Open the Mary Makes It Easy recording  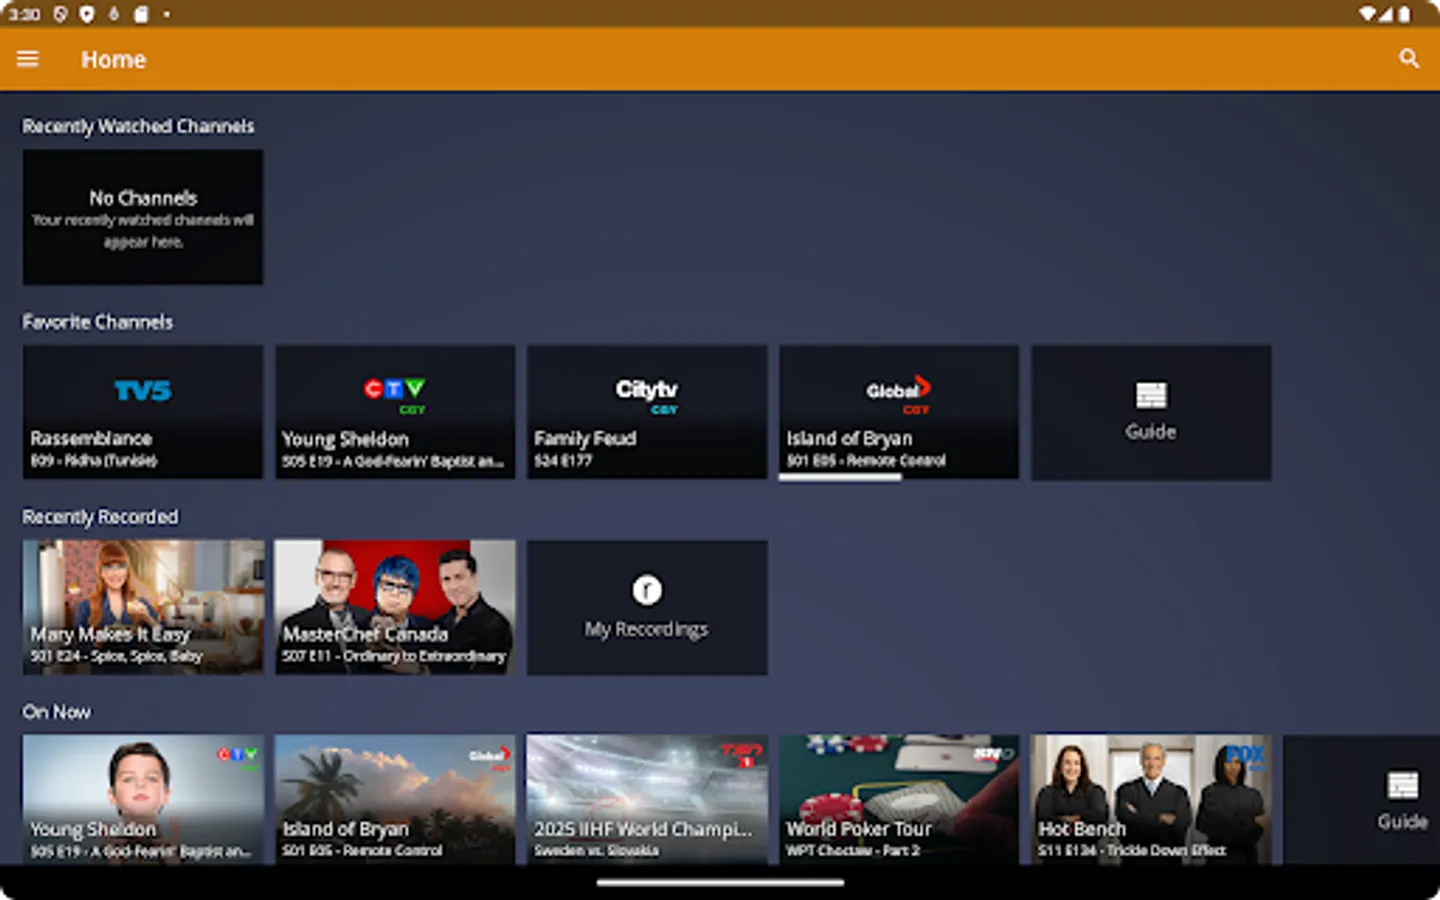point(142,607)
